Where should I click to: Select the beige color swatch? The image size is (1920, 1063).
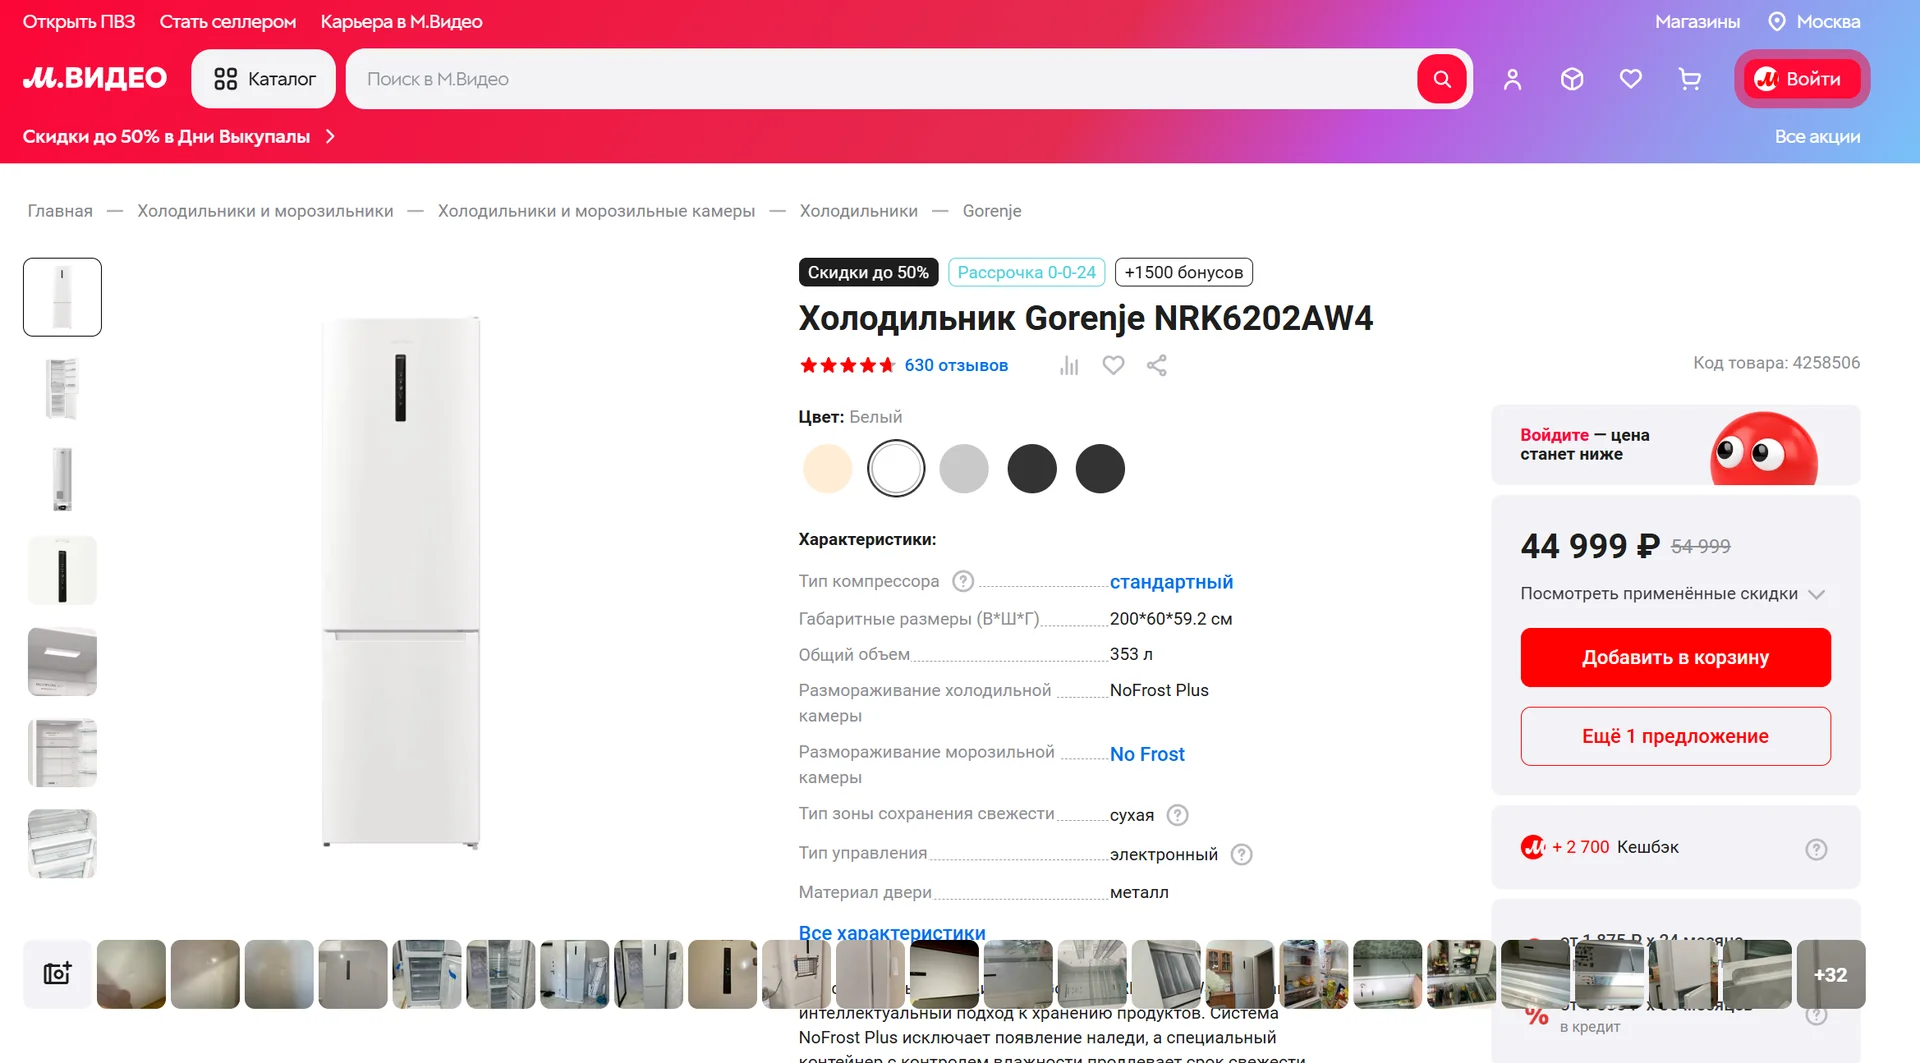(827, 468)
